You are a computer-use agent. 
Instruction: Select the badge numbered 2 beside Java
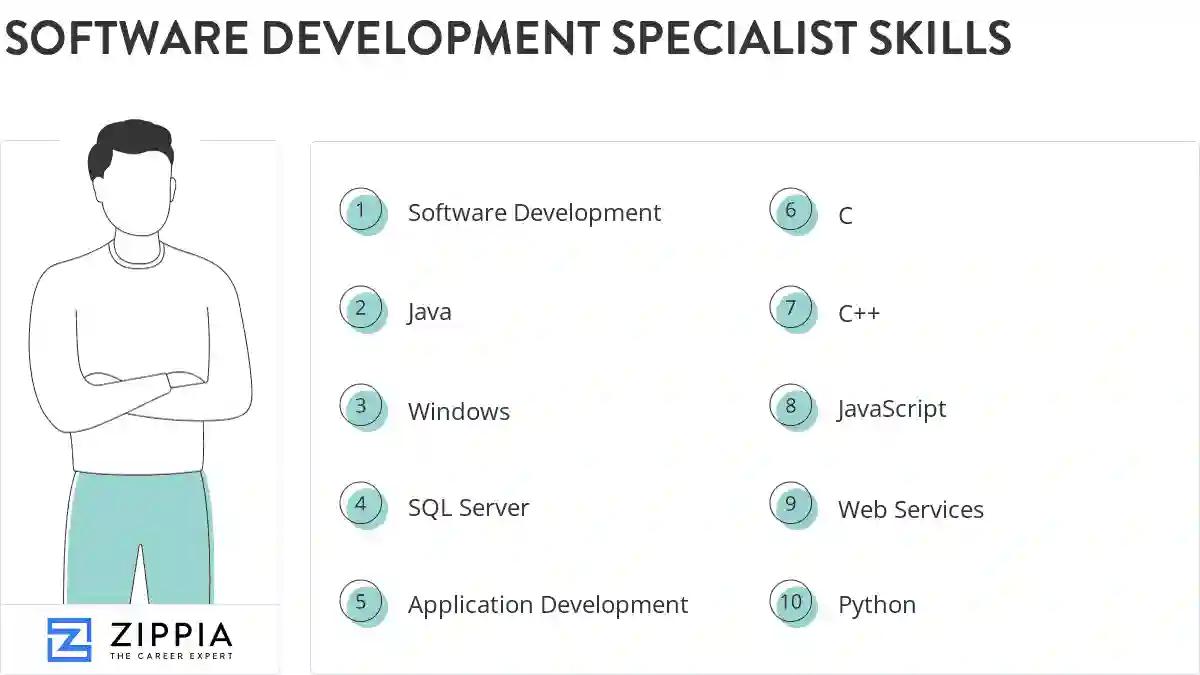362,309
